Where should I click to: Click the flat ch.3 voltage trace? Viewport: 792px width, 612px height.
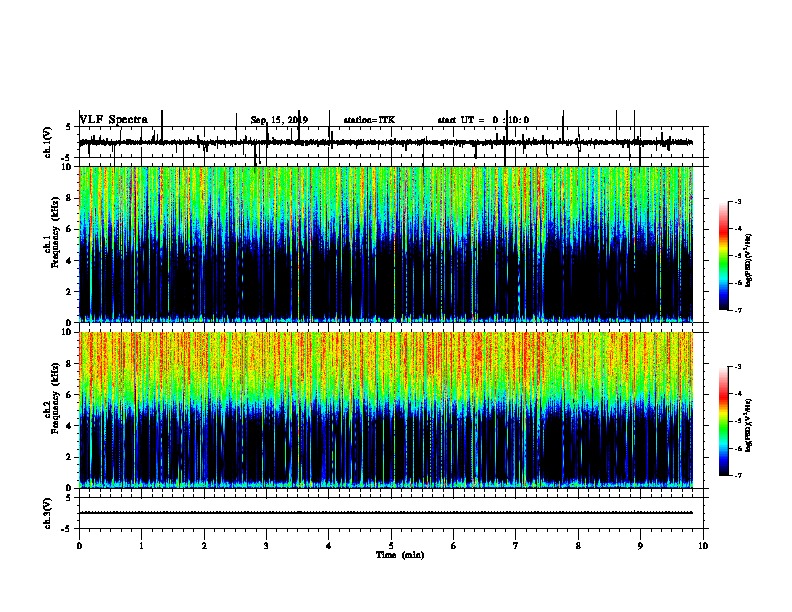click(386, 513)
